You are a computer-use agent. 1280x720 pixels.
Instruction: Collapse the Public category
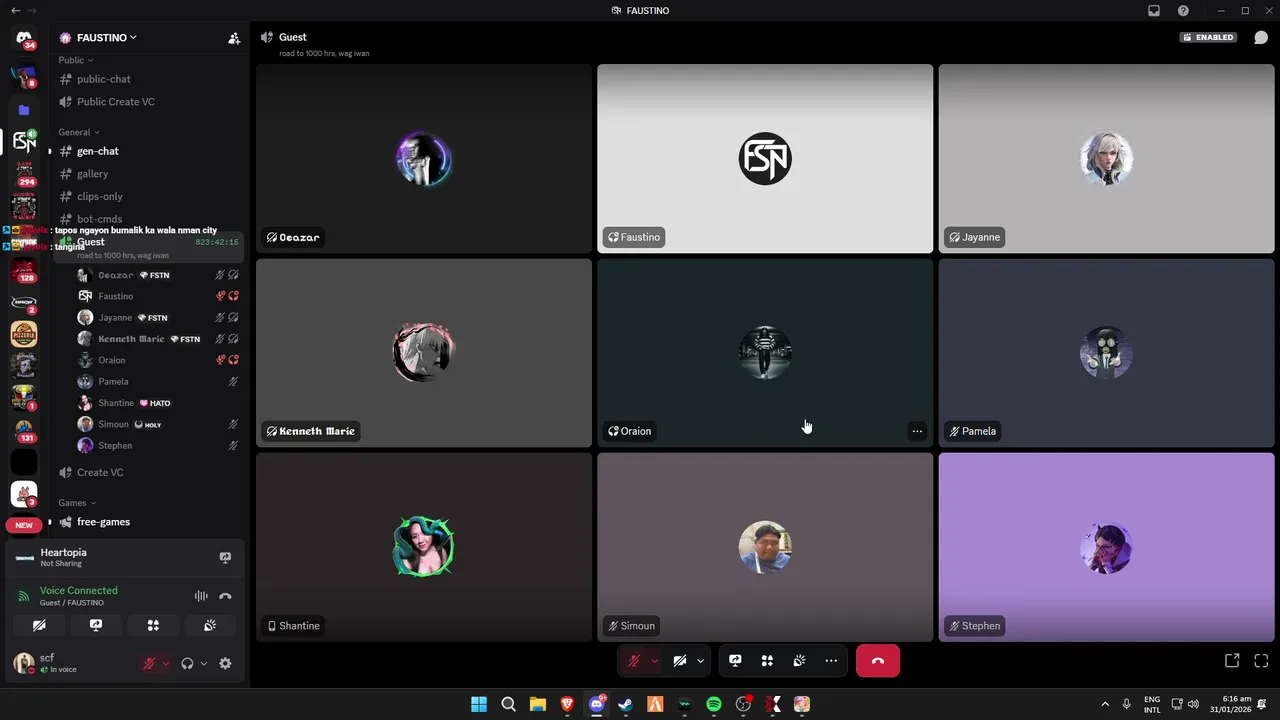coord(76,60)
